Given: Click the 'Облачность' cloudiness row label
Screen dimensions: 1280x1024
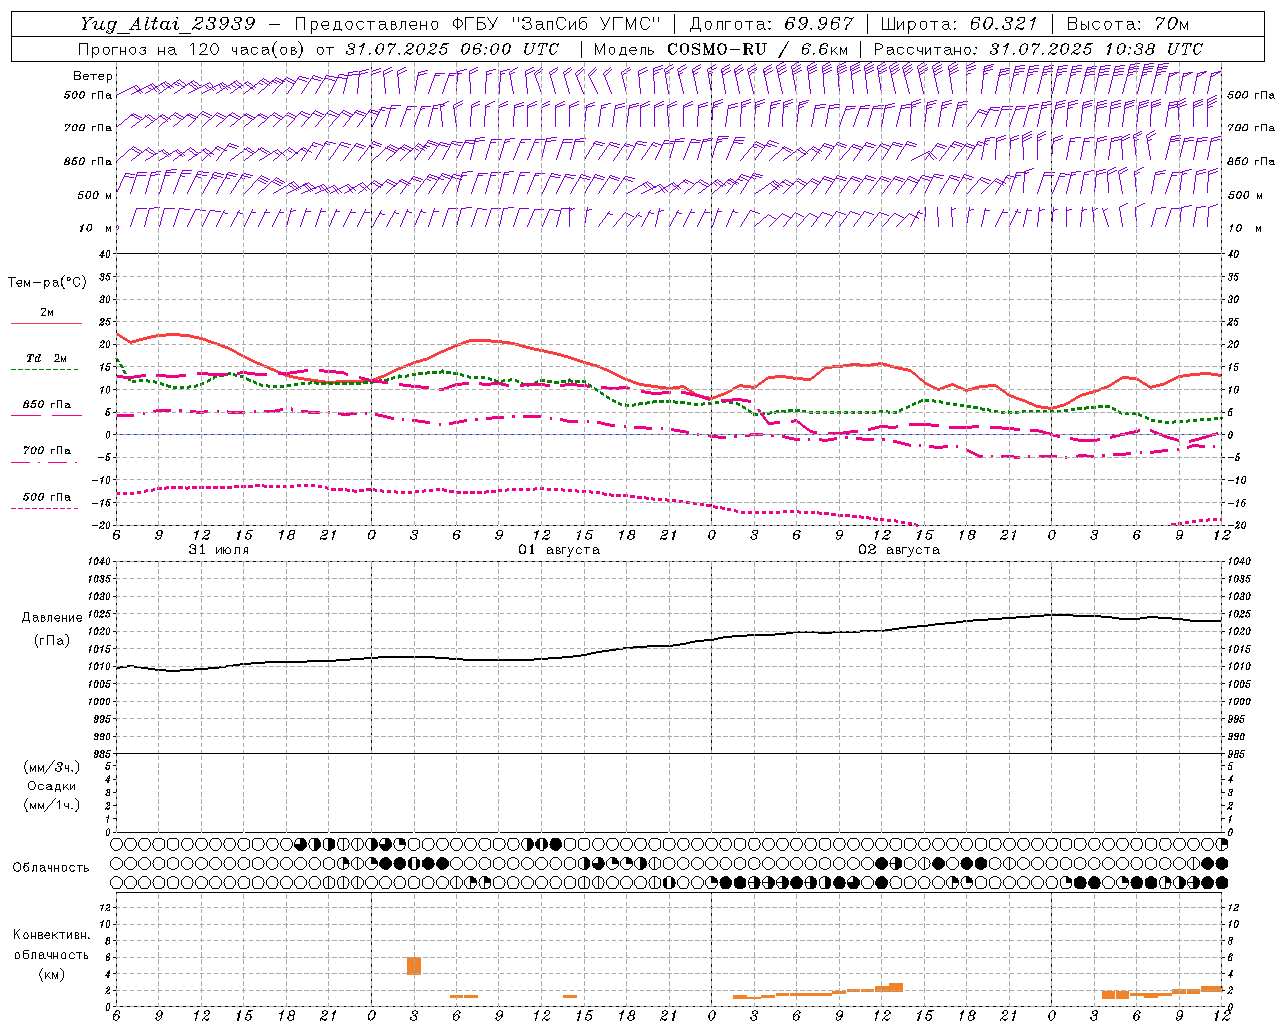Looking at the screenshot, I should [x=51, y=867].
